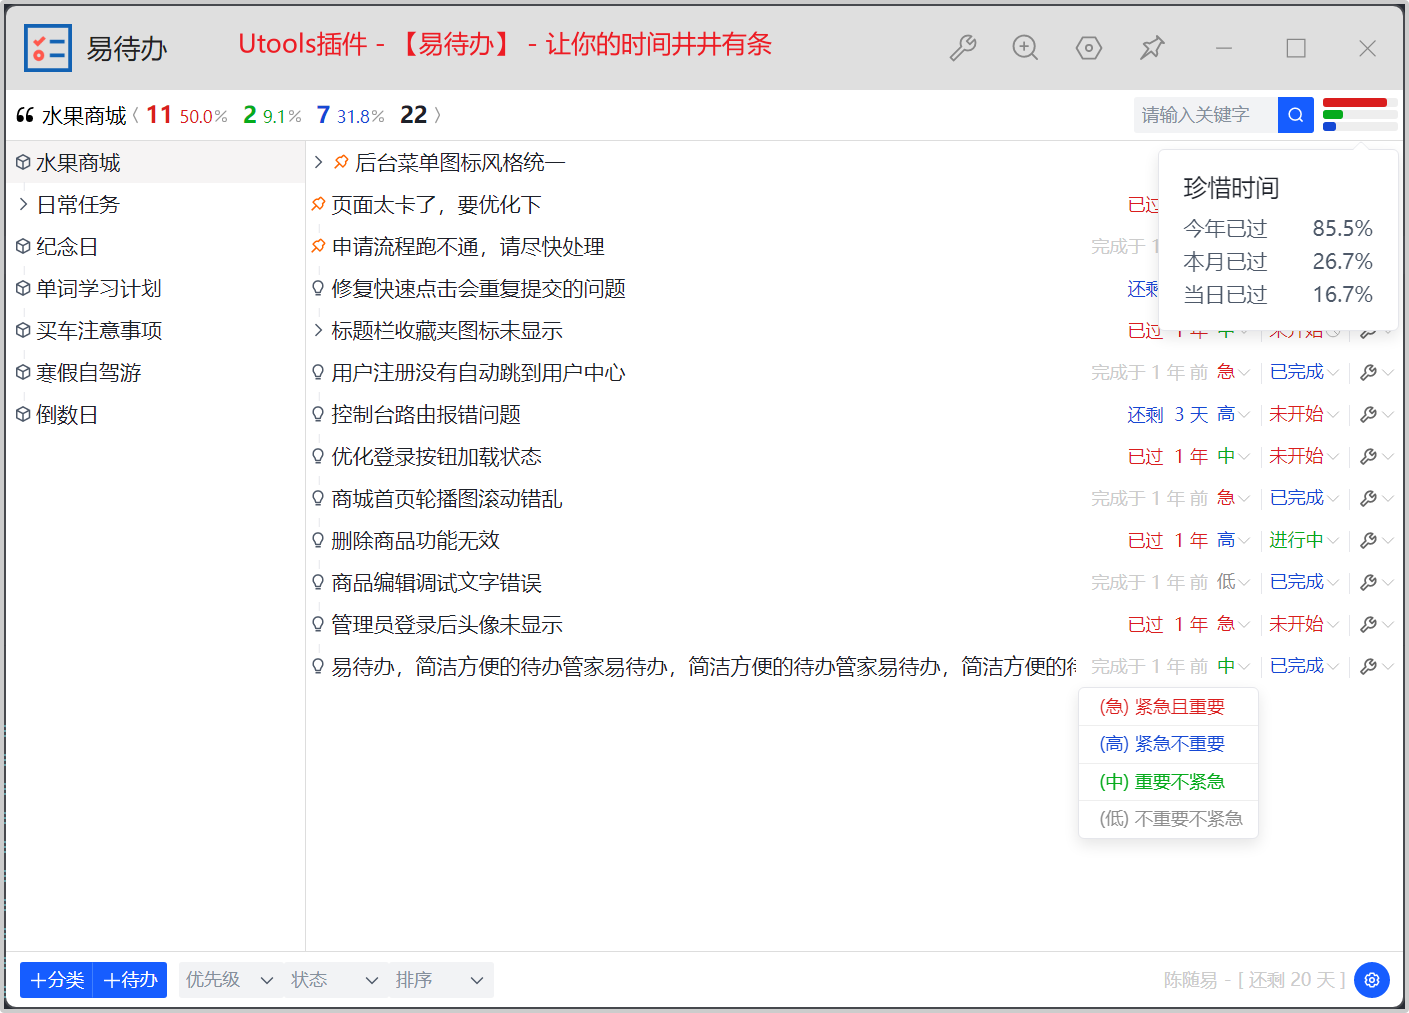This screenshot has width=1409, height=1013.
Task: Click the 优化登录按钮加载状态 task title
Action: pyautogui.click(x=436, y=456)
